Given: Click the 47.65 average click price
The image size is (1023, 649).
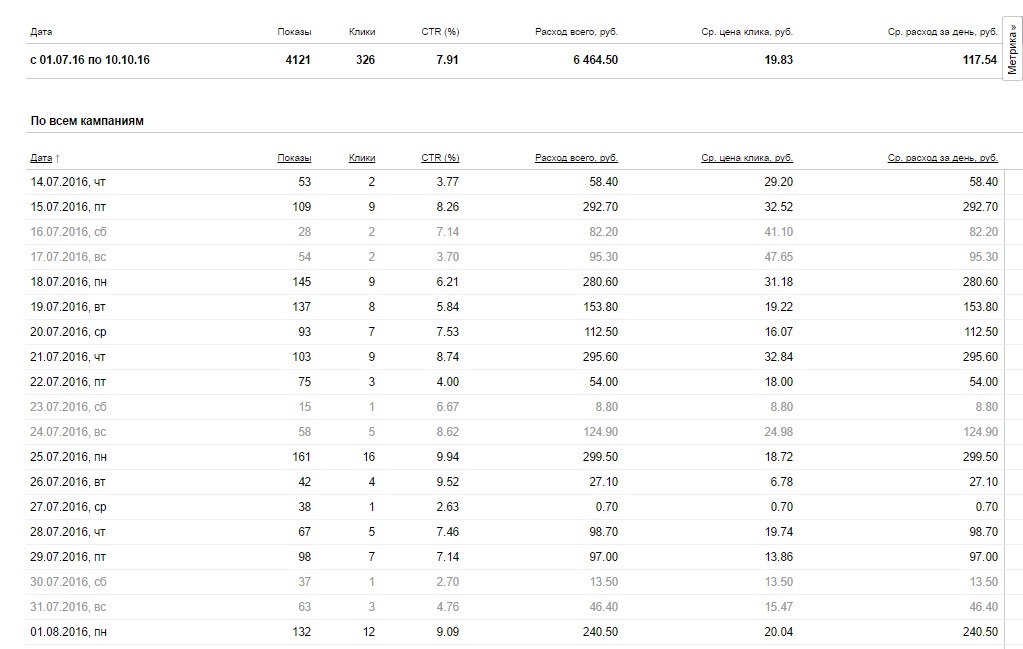Looking at the screenshot, I should [777, 257].
